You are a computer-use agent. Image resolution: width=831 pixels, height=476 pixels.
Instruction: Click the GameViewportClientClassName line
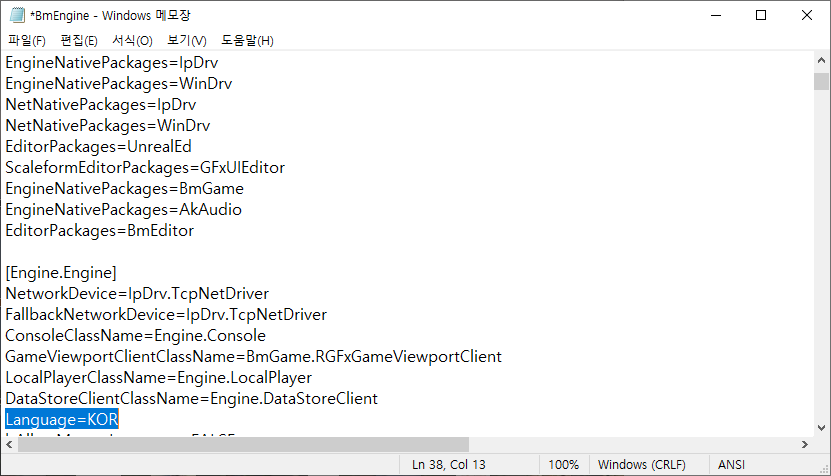(253, 357)
